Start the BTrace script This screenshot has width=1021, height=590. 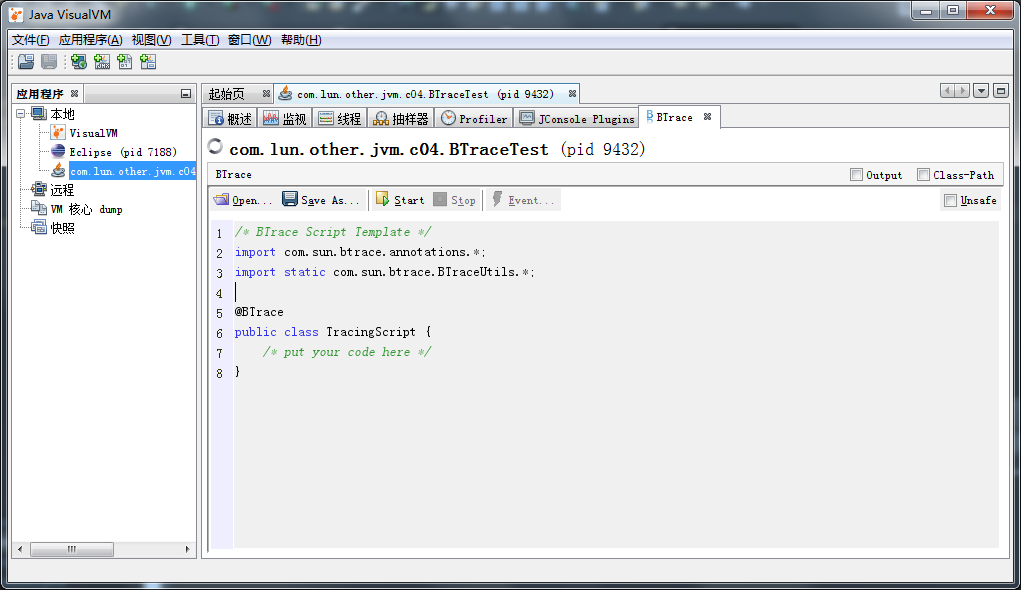(400, 200)
